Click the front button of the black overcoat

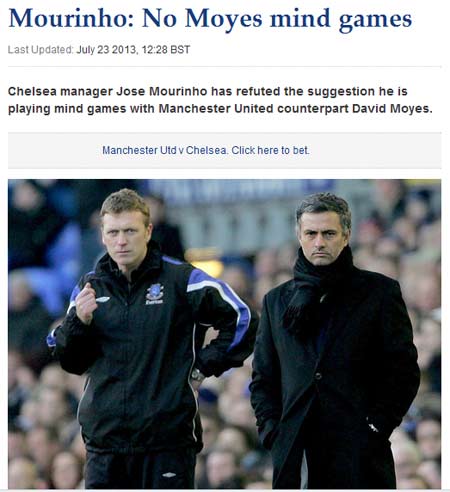pos(318,376)
